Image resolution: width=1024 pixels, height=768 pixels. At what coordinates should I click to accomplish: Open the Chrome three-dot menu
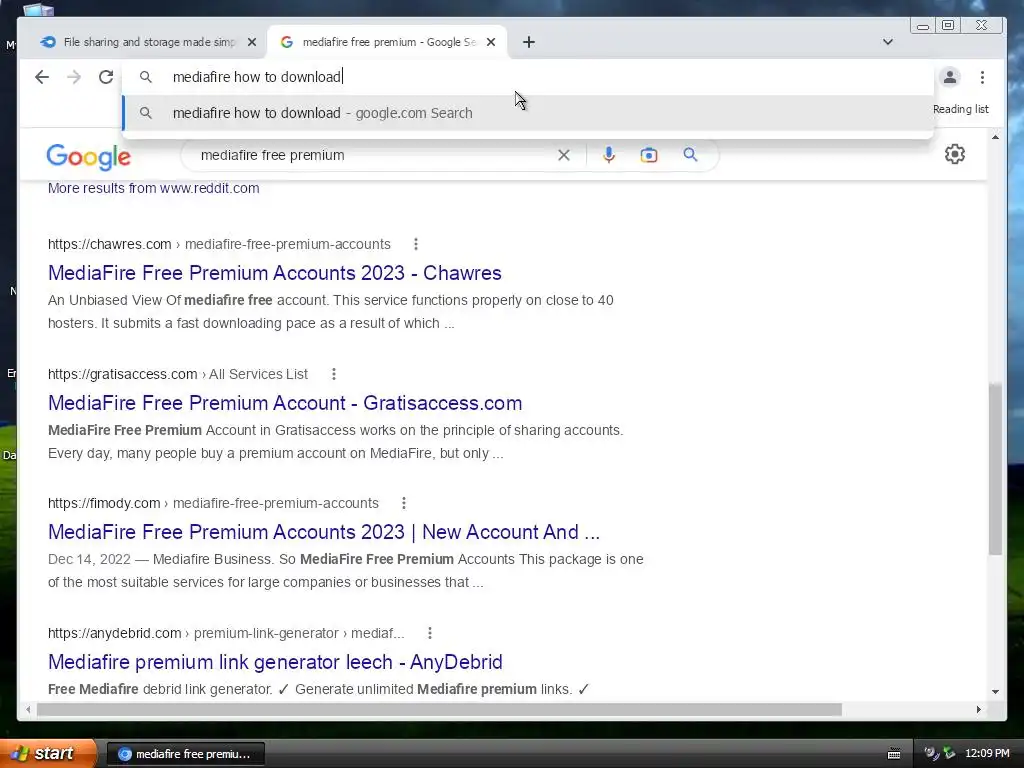pyautogui.click(x=982, y=77)
